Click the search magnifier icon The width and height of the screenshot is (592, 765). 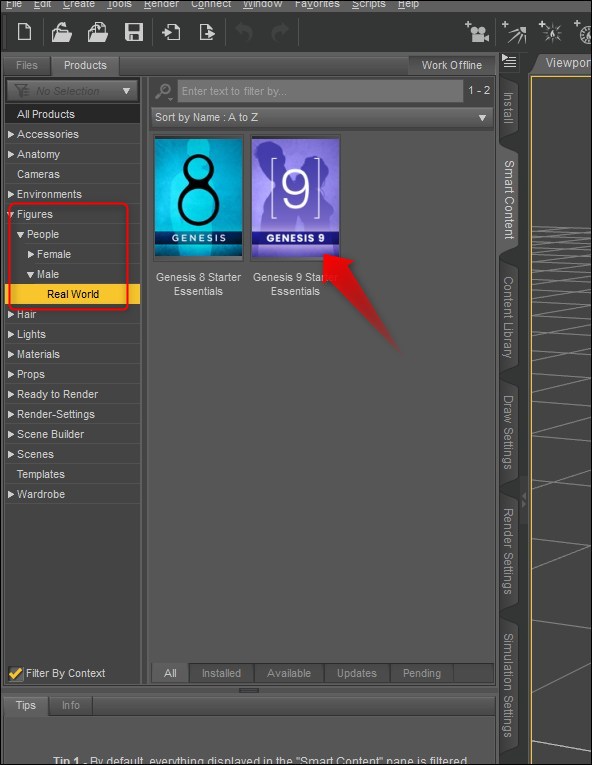[x=163, y=91]
